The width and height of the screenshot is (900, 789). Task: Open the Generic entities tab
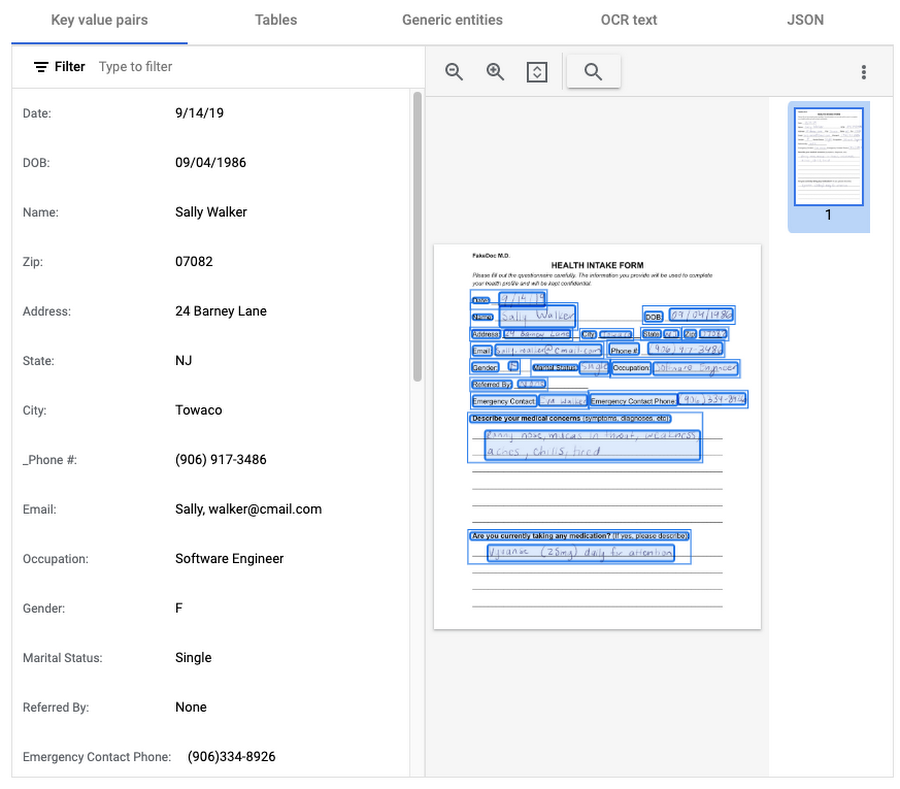tap(452, 20)
